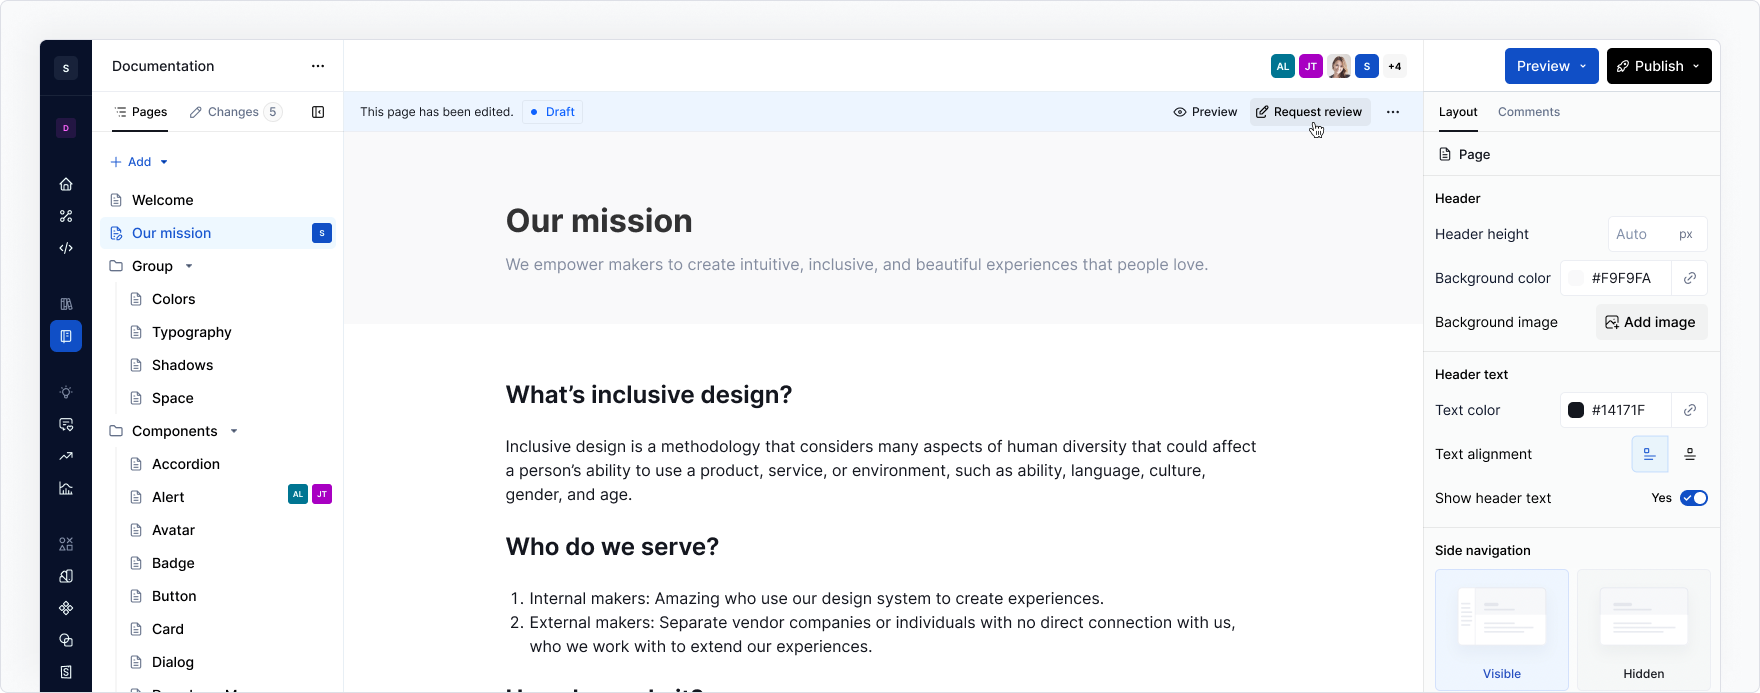
Task: Switch to the Changes tab
Action: point(236,112)
